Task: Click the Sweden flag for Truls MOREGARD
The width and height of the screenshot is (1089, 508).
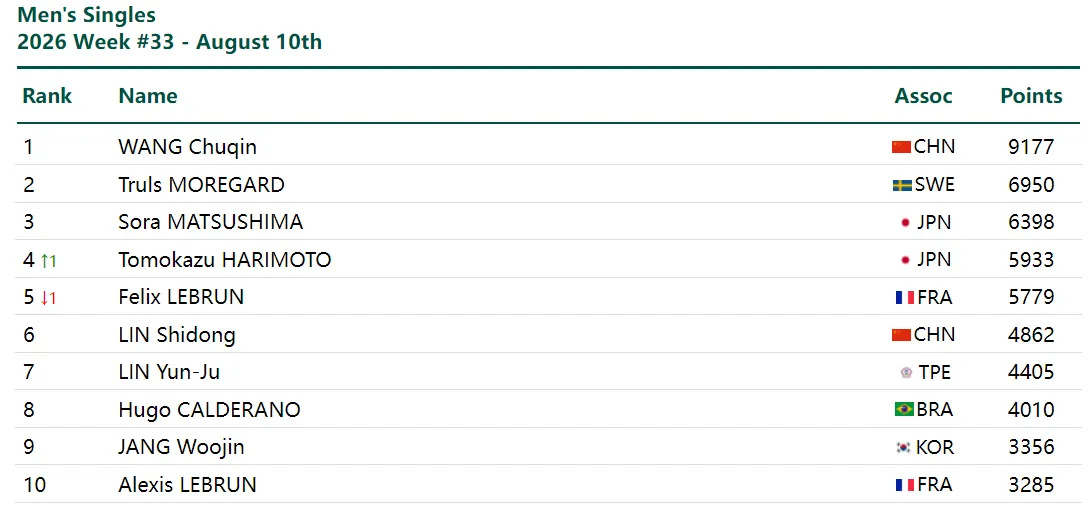Action: coord(902,185)
